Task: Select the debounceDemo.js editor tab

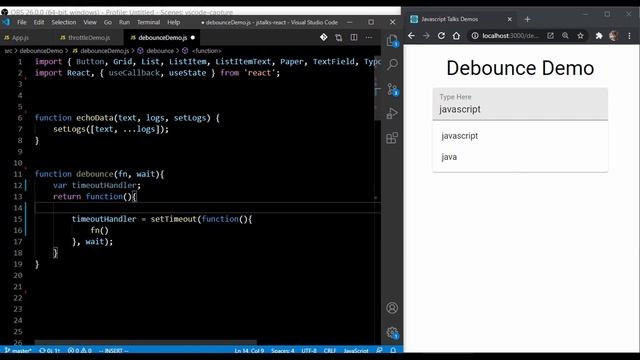Action: click(x=162, y=38)
